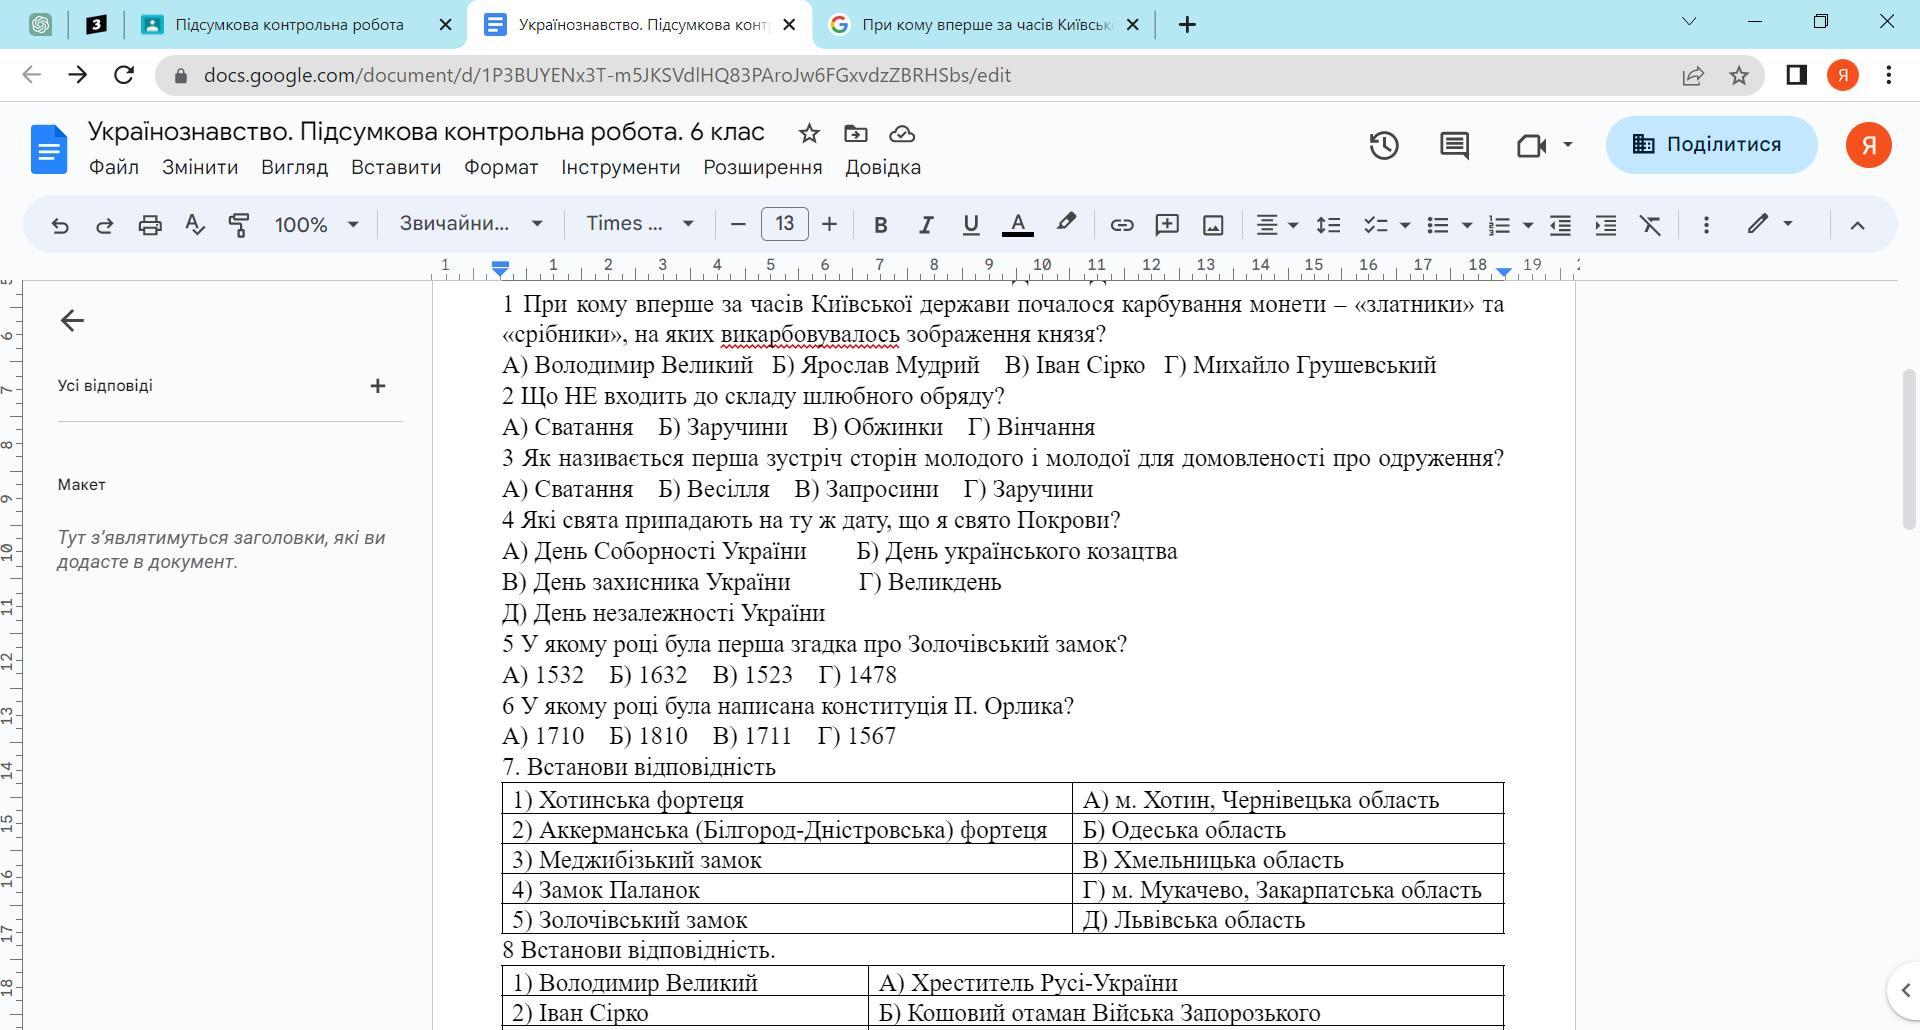Insert an image from toolbar
1920x1030 pixels.
(x=1213, y=225)
